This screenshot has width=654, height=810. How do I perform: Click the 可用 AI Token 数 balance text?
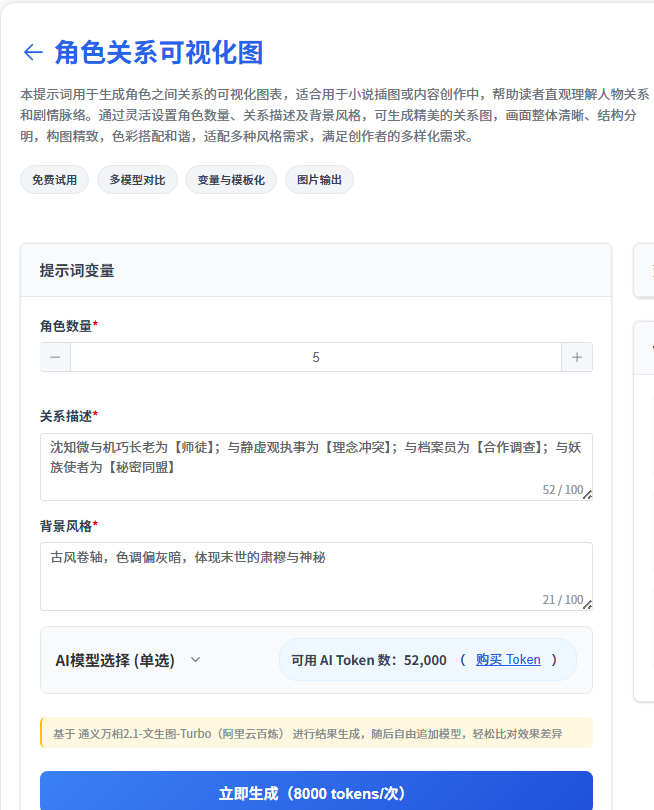pyautogui.click(x=369, y=660)
